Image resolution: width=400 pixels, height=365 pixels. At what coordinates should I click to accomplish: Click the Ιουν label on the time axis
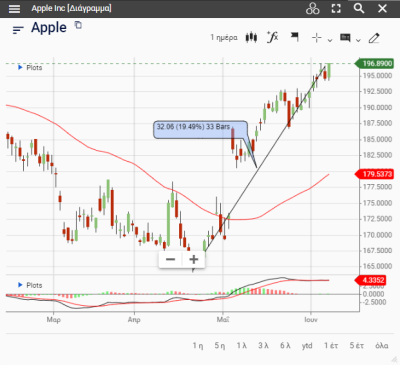pos(311,320)
